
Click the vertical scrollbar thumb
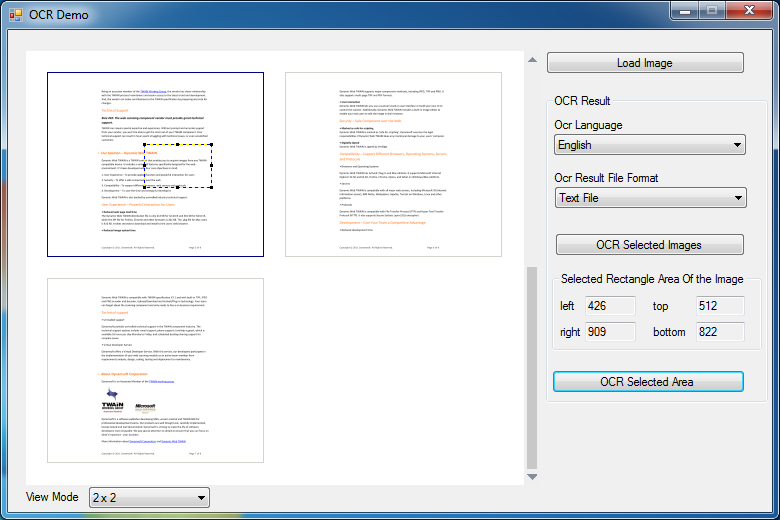coord(532,368)
